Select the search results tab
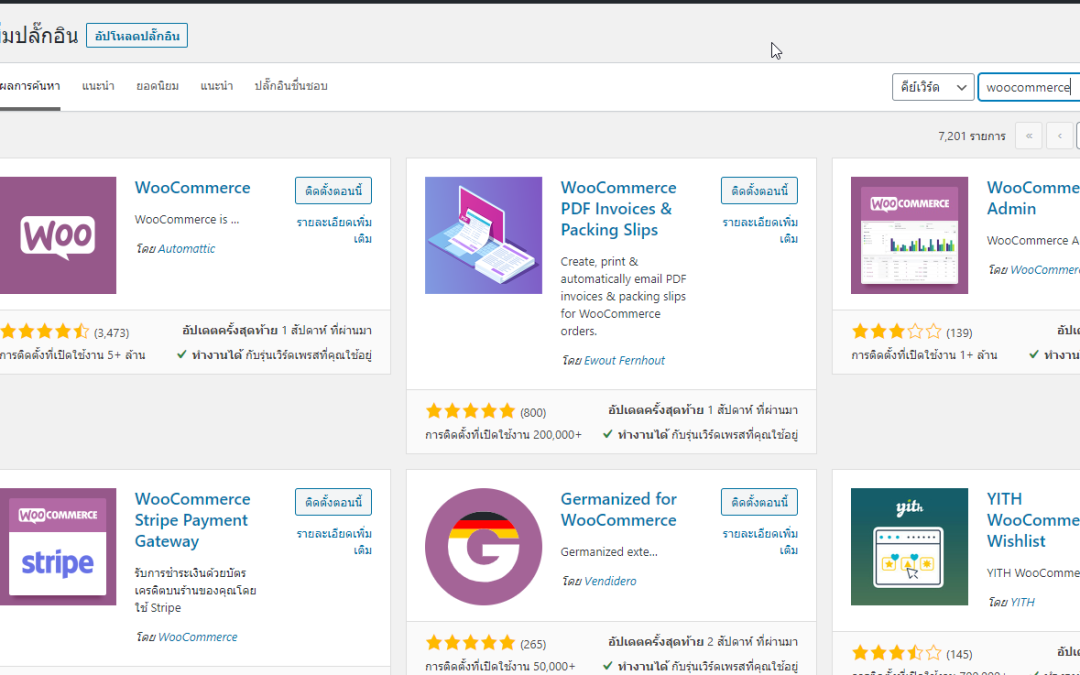Viewport: 1080px width, 675px height. pos(30,86)
